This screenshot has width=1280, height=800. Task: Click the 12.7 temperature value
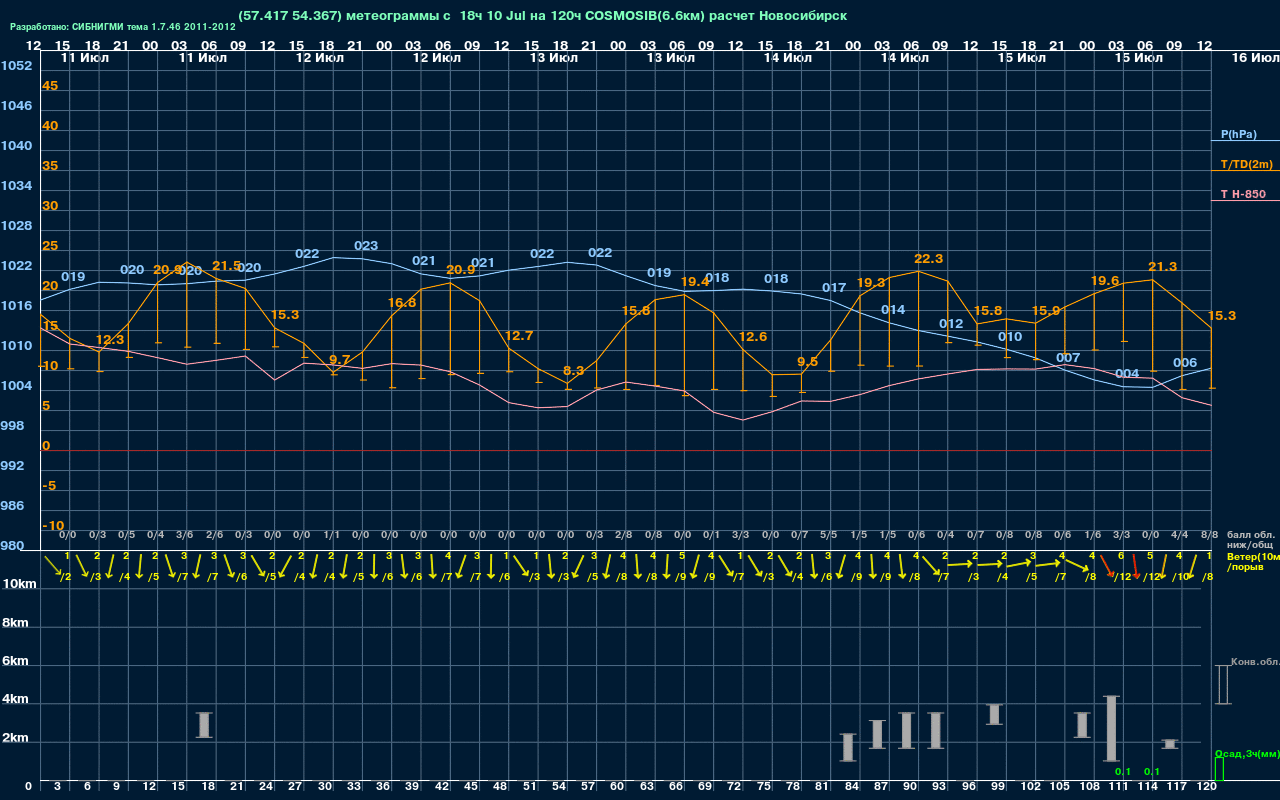click(x=519, y=336)
